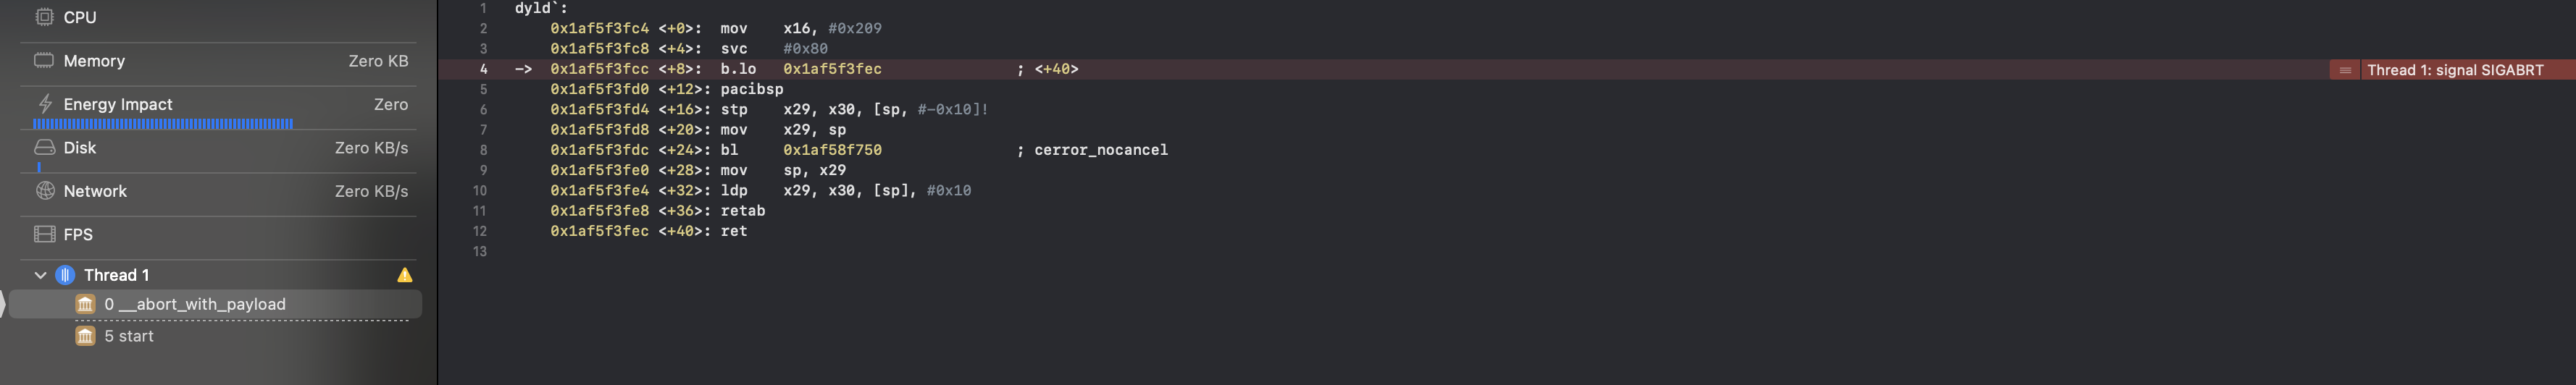Select stack frame 5 start
The width and height of the screenshot is (2576, 385).
pos(215,336)
